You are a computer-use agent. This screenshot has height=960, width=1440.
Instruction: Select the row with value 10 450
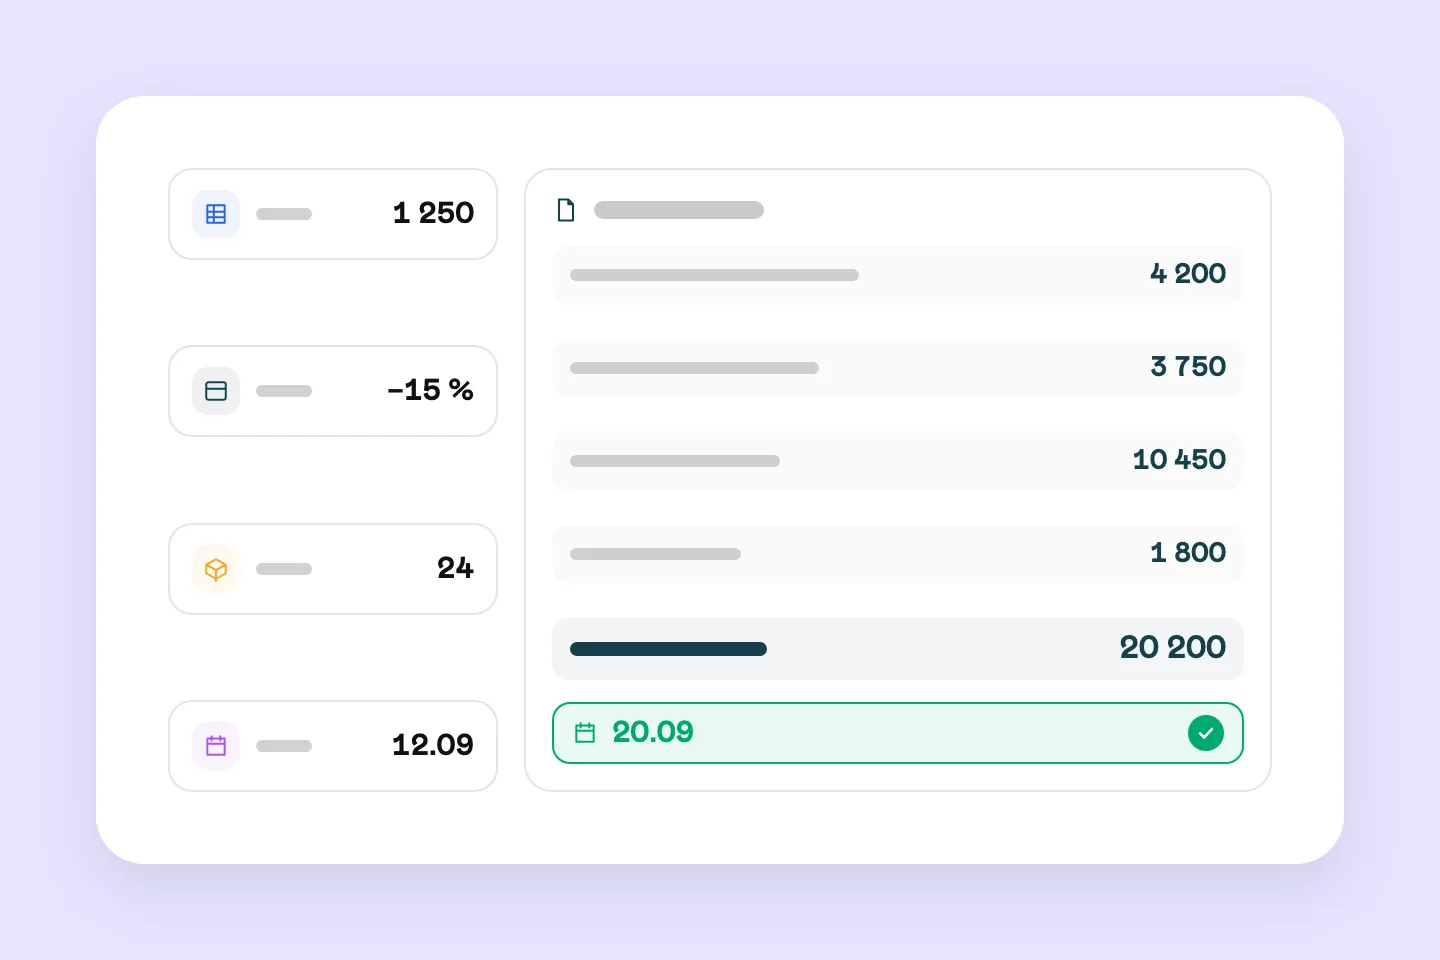[898, 460]
